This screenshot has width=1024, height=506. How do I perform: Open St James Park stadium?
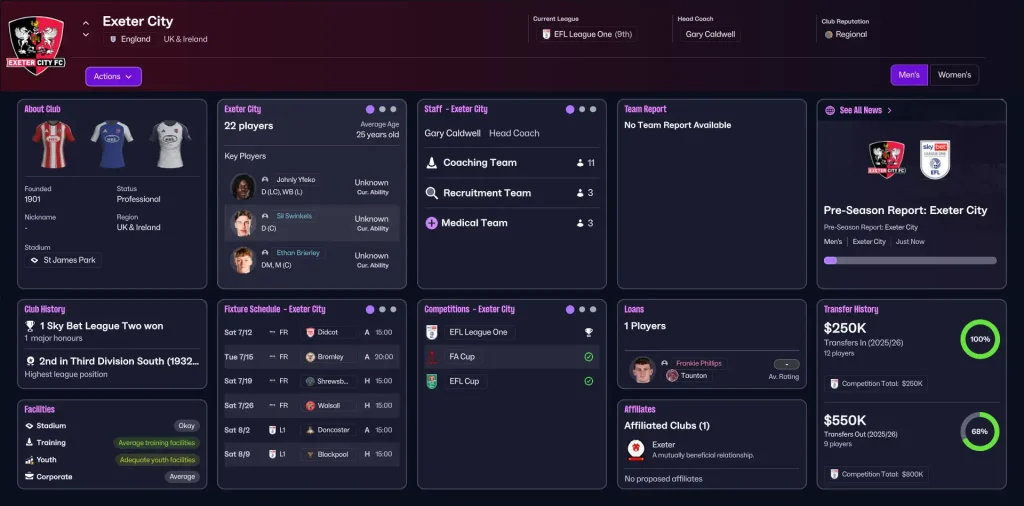63,260
